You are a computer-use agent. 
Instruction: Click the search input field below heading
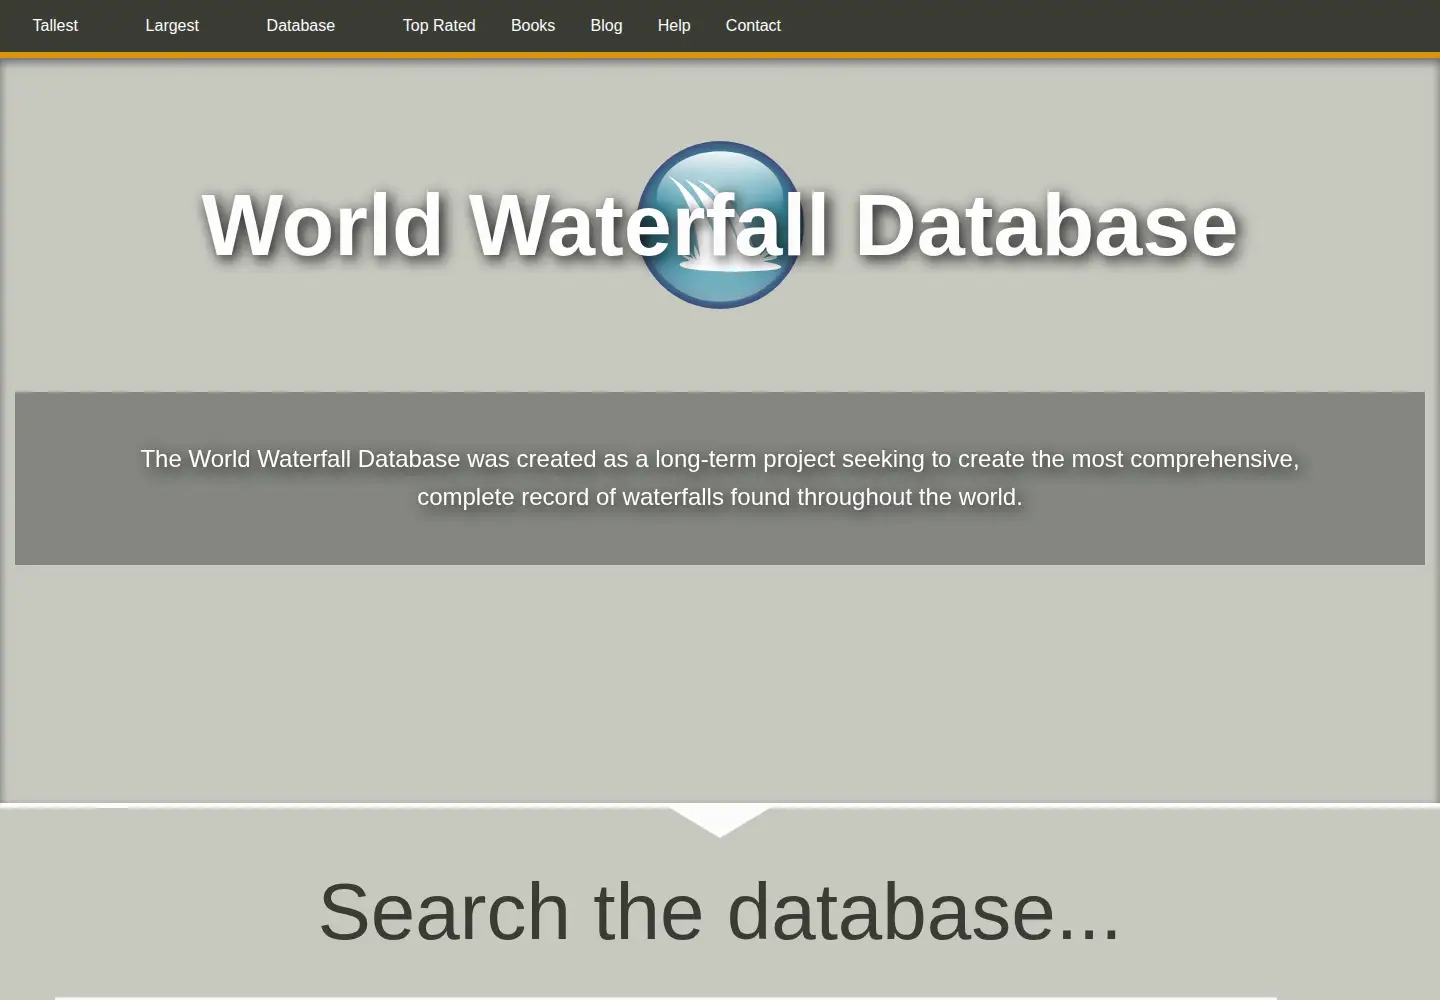click(666, 997)
